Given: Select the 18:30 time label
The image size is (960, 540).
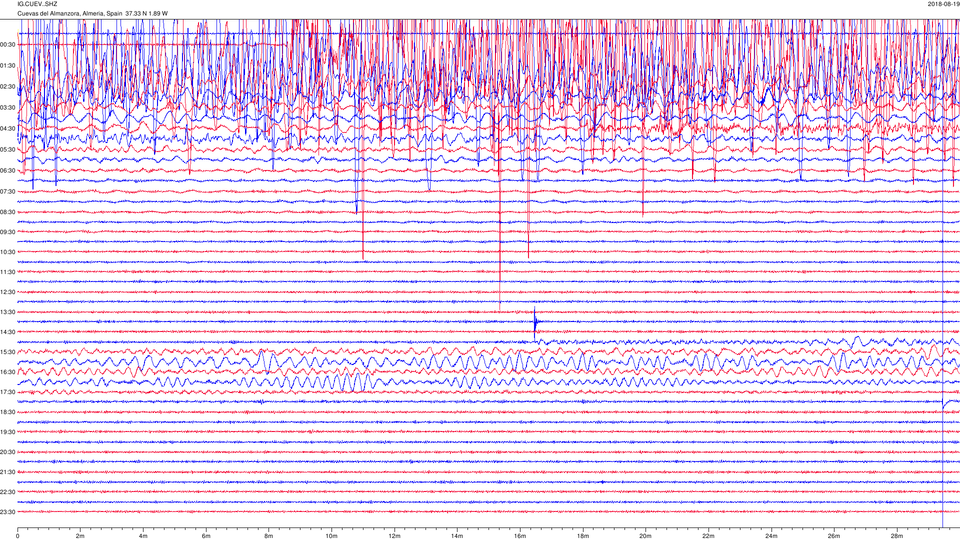Looking at the screenshot, I should (7, 412).
